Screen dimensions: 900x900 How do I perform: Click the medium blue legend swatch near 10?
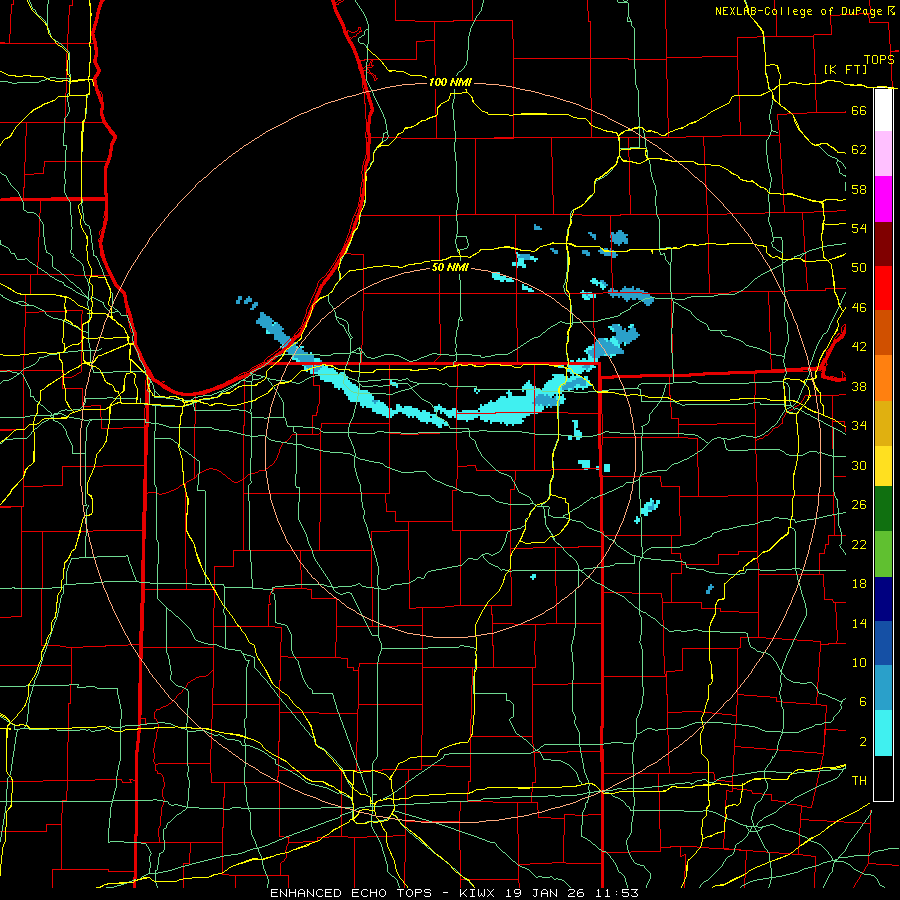click(x=883, y=643)
